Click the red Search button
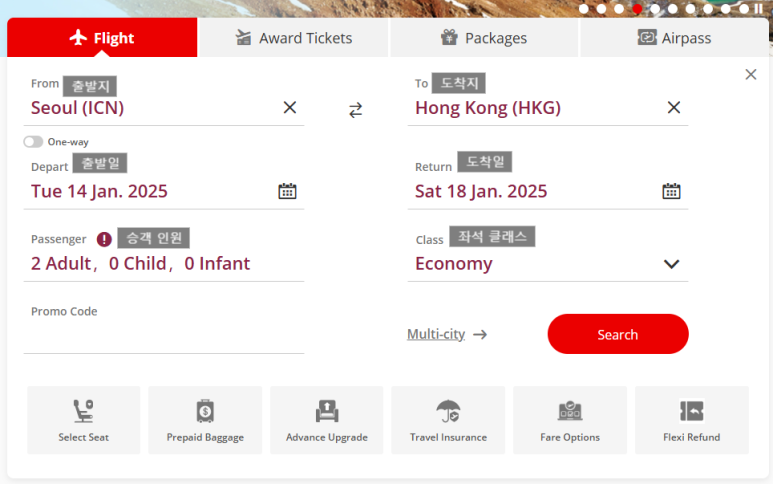The width and height of the screenshot is (773, 484). 618,334
